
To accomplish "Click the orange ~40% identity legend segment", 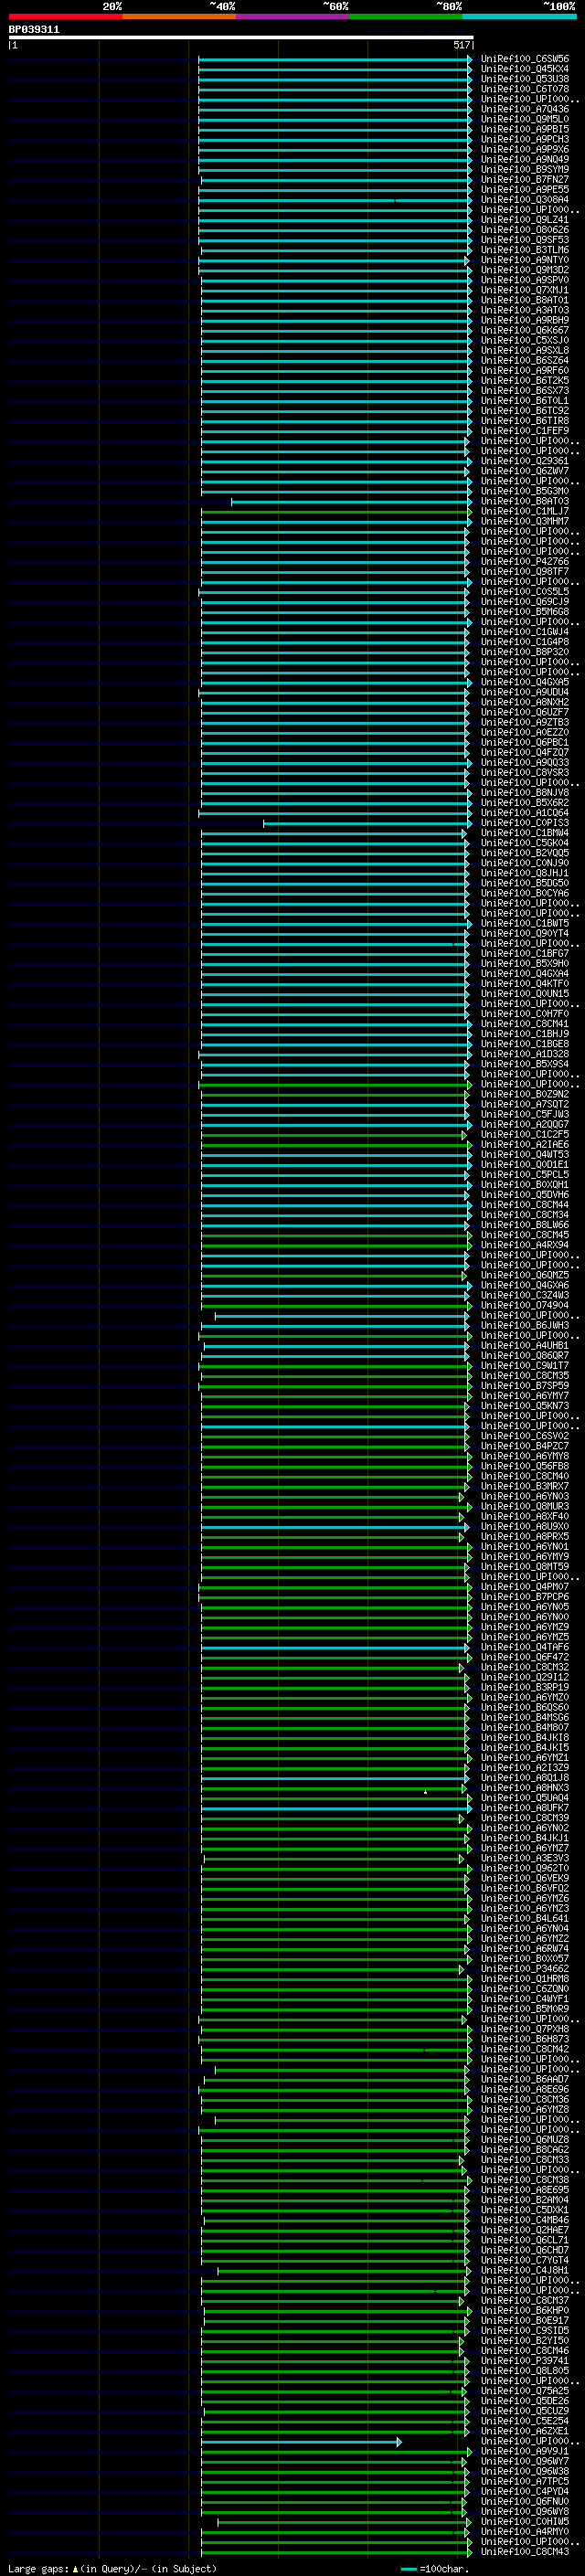I will [179, 16].
